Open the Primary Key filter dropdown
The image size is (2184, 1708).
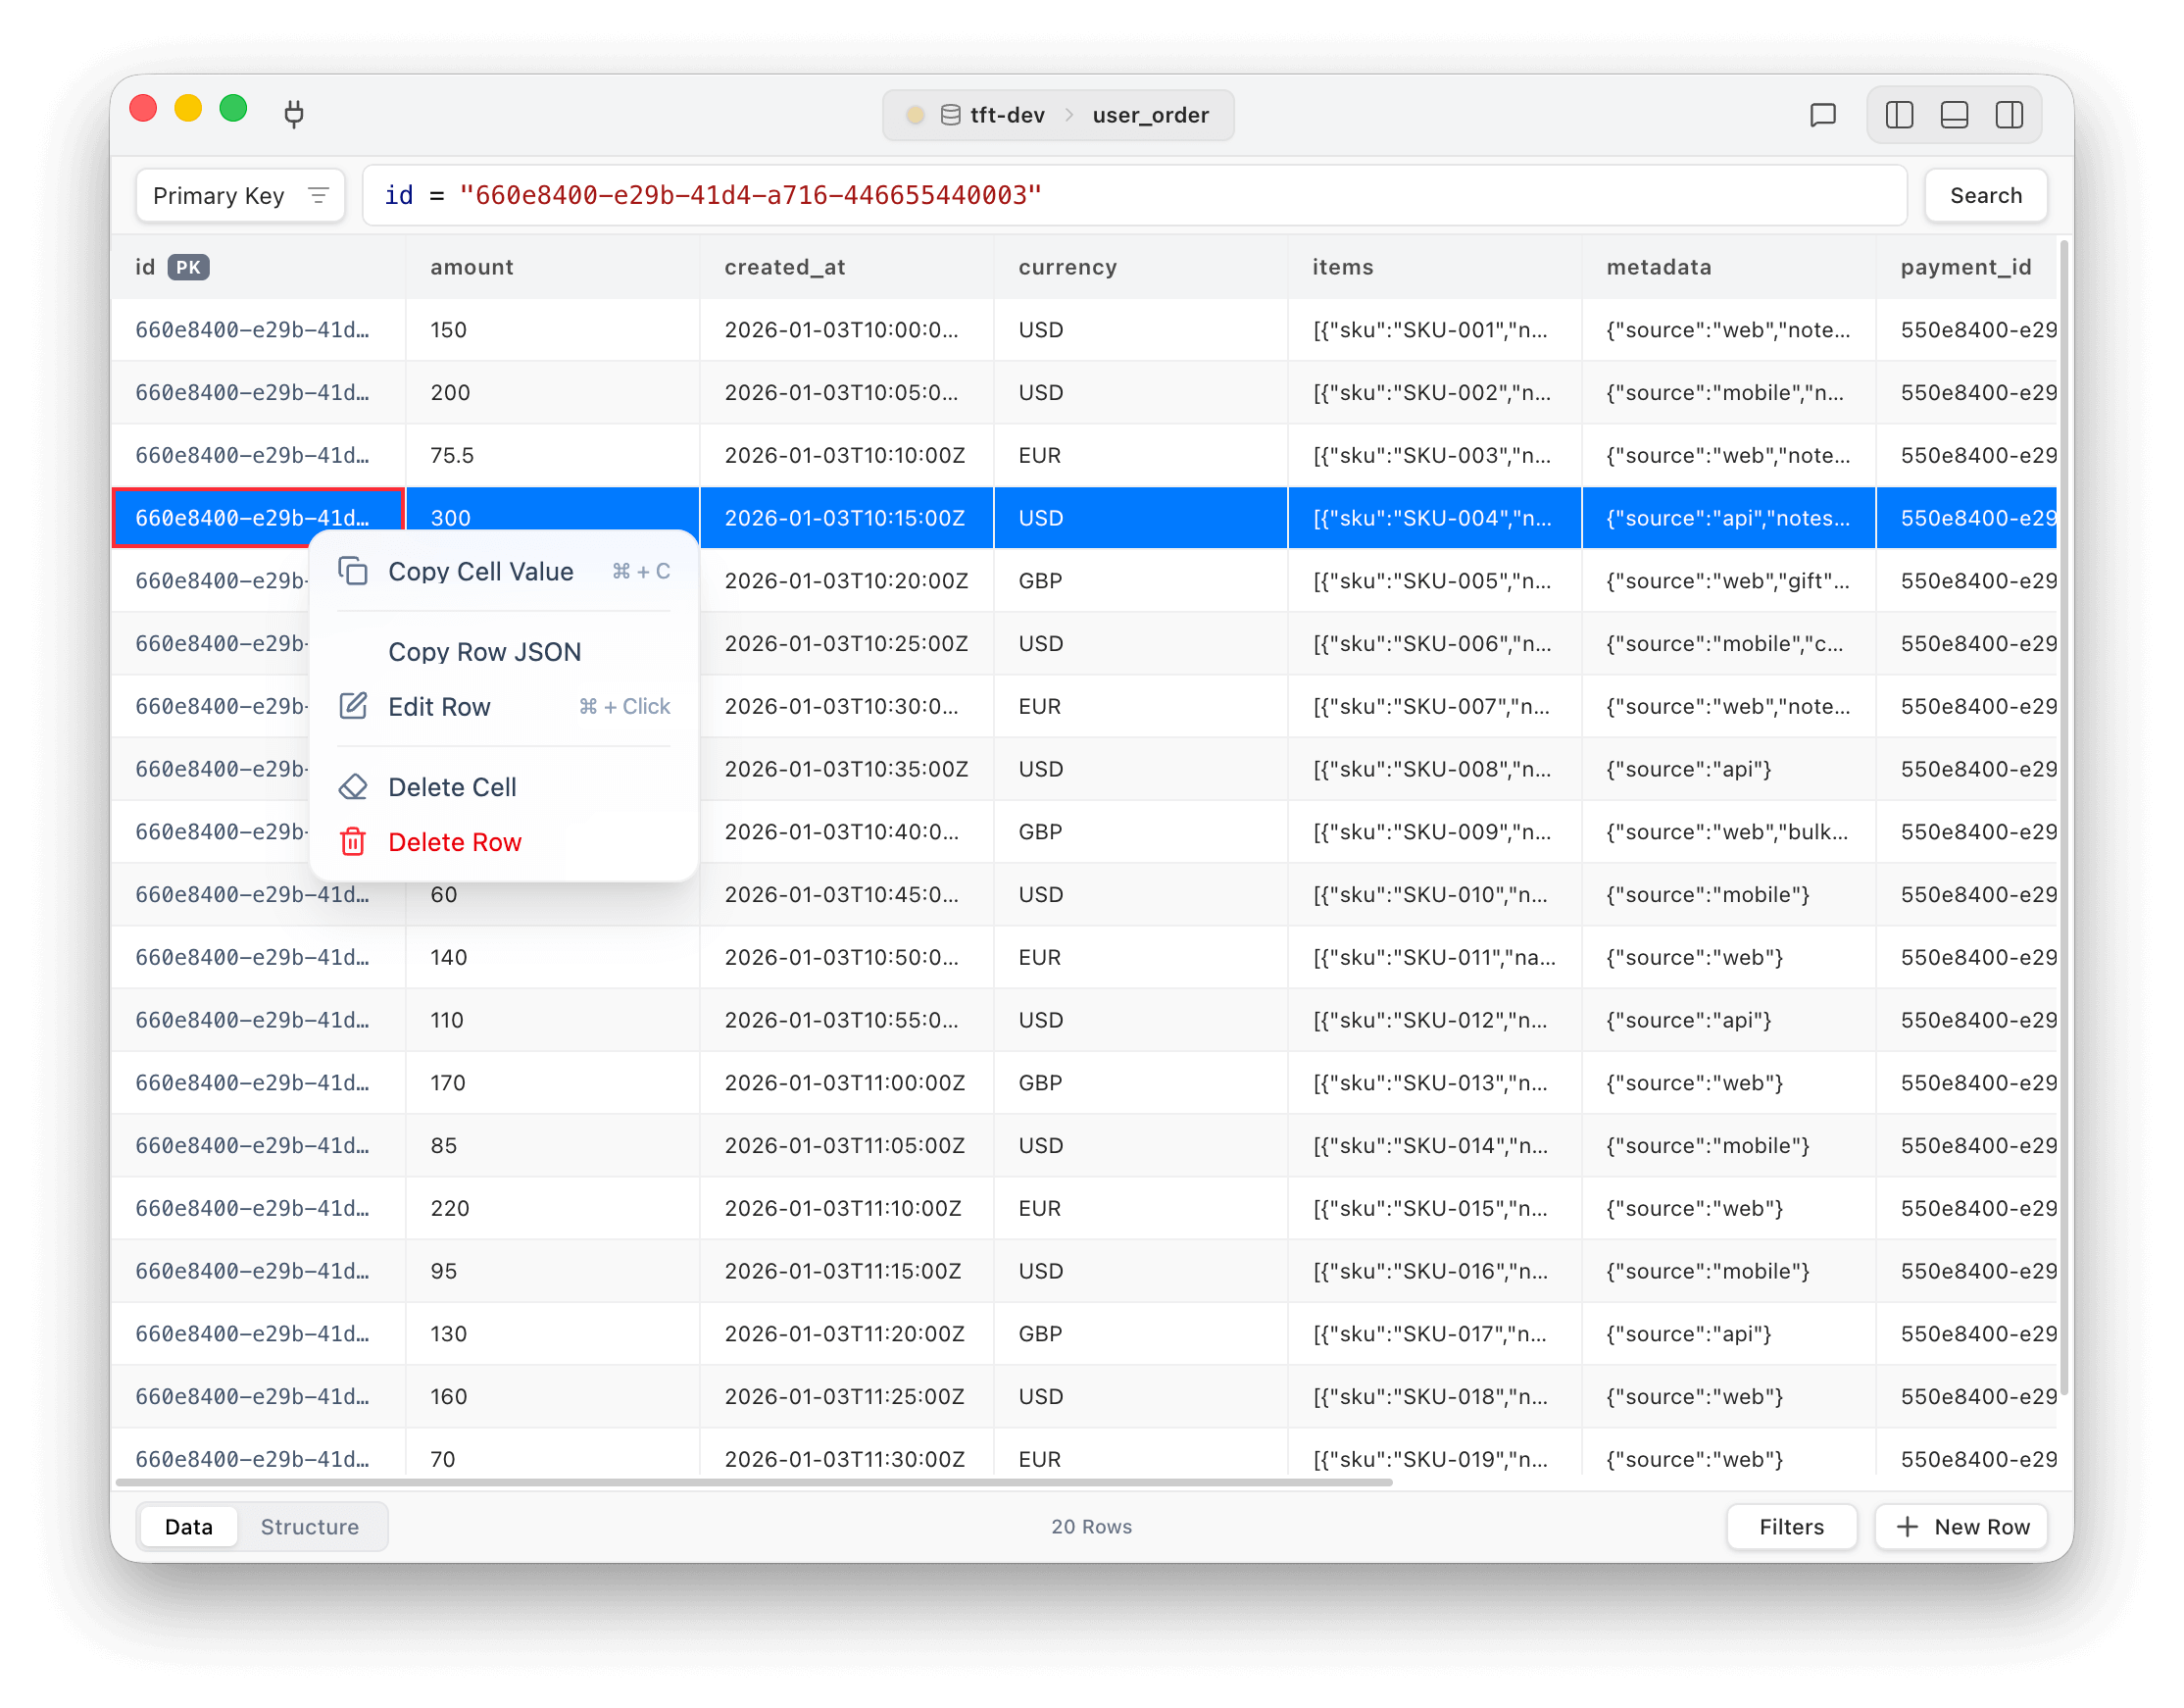pyautogui.click(x=240, y=195)
